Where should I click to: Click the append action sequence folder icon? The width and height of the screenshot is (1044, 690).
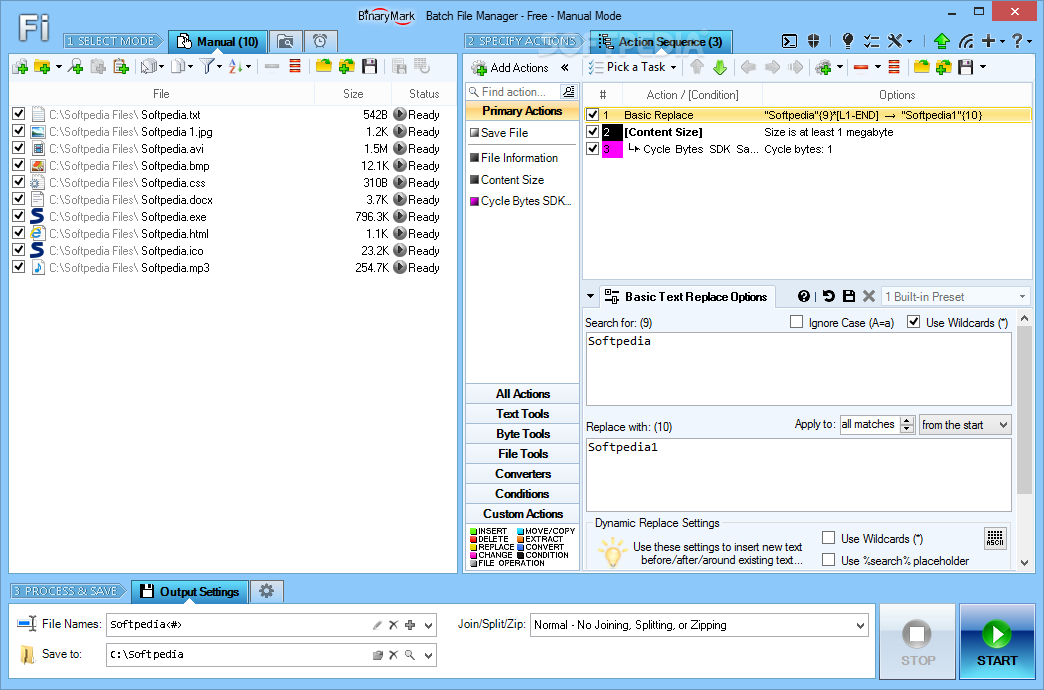pos(943,67)
